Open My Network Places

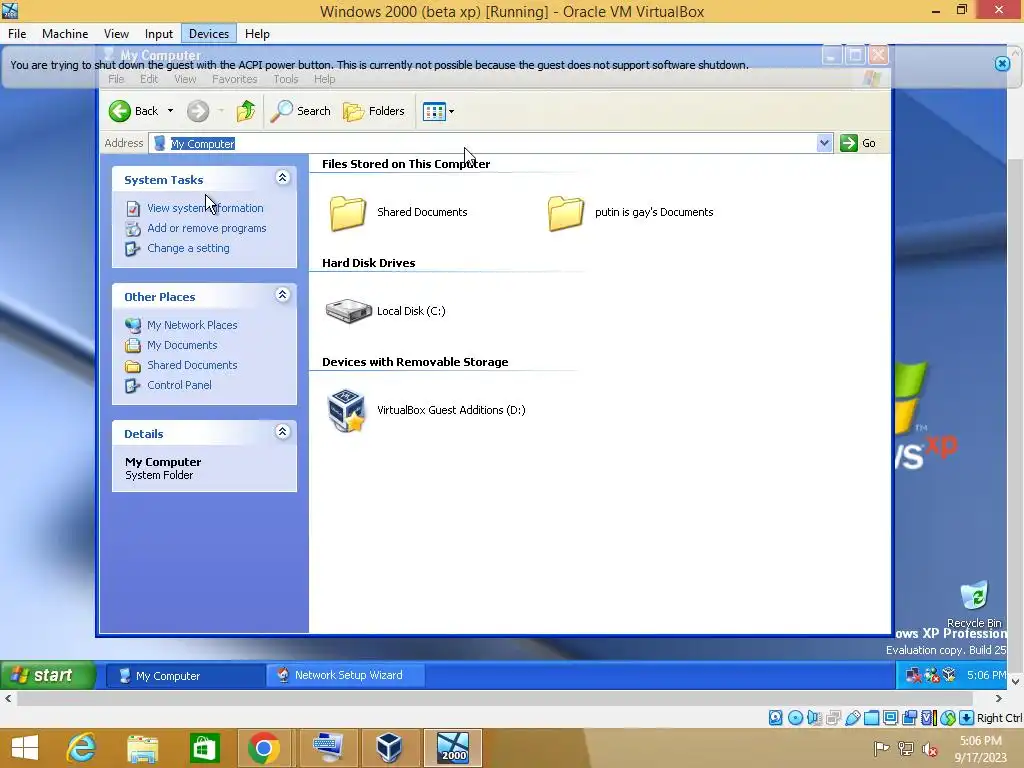(192, 325)
